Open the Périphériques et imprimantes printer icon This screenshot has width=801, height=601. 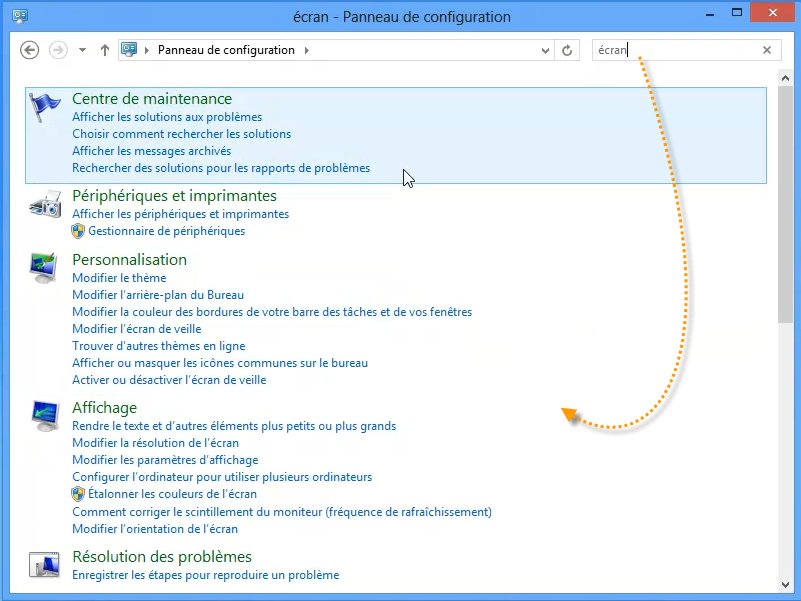[45, 205]
